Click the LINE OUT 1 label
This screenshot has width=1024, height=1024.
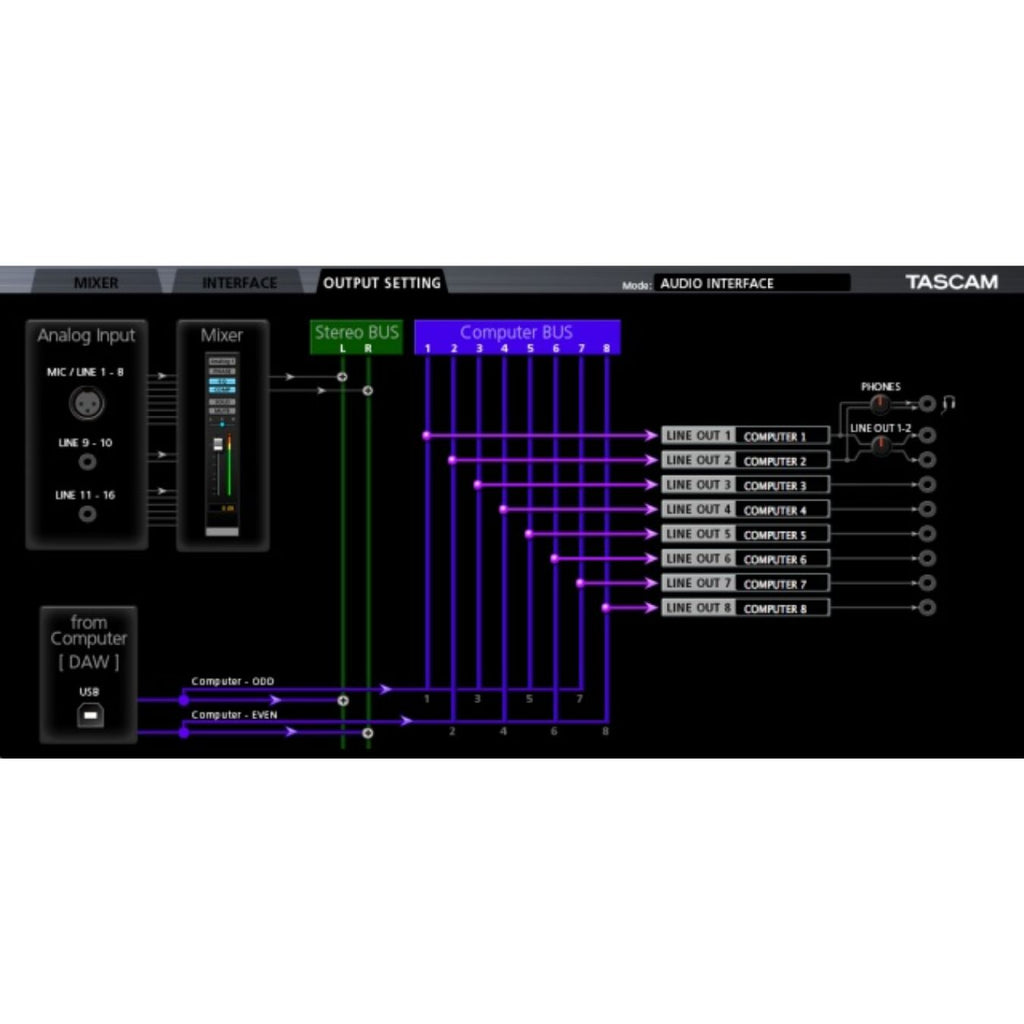[x=698, y=436]
